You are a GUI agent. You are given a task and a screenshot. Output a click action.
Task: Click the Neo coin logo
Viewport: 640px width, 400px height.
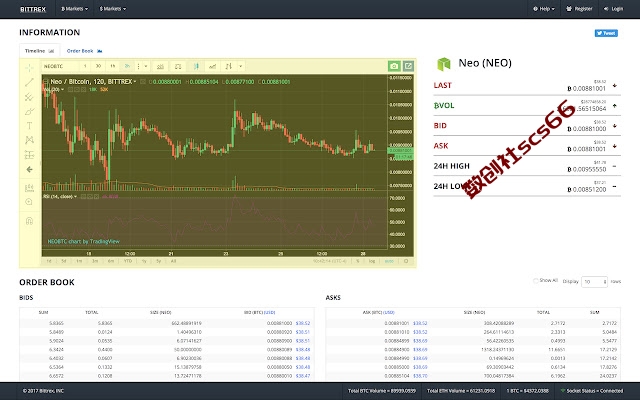tap(444, 64)
